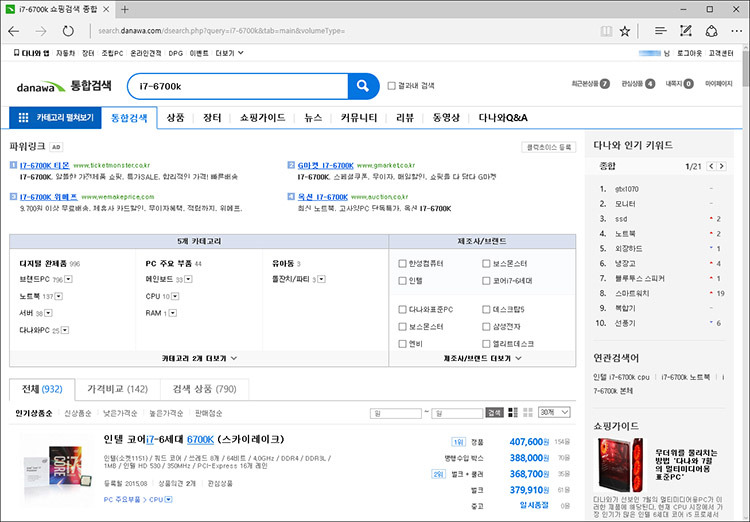Expand the 메인보드 category dropdown arrow

(188, 279)
